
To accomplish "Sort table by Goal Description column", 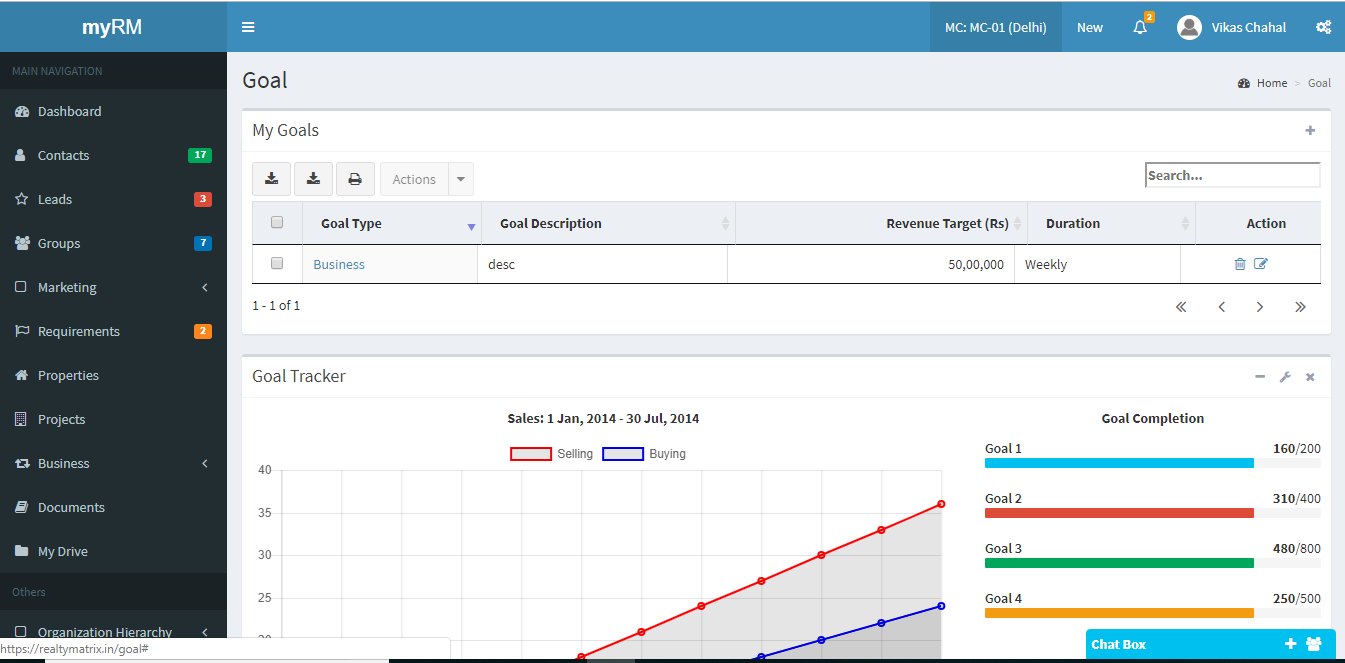I will [608, 223].
